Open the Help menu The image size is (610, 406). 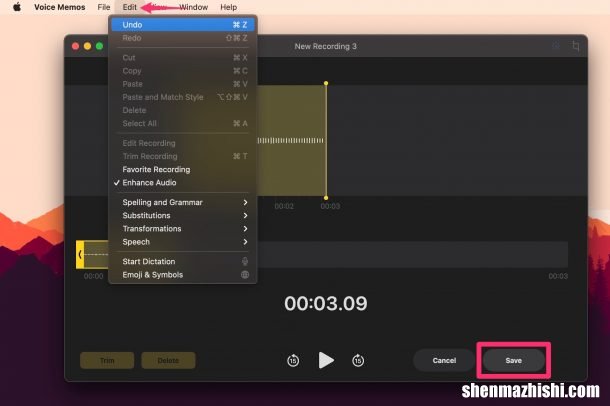(x=228, y=7)
